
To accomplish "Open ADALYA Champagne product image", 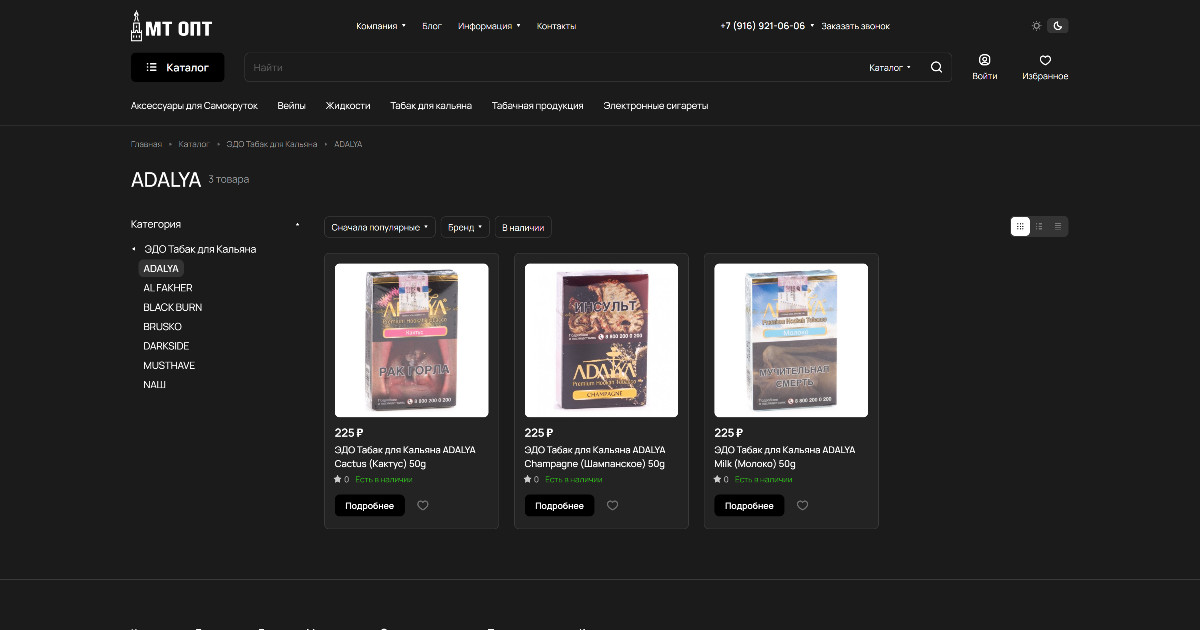I will [x=601, y=340].
